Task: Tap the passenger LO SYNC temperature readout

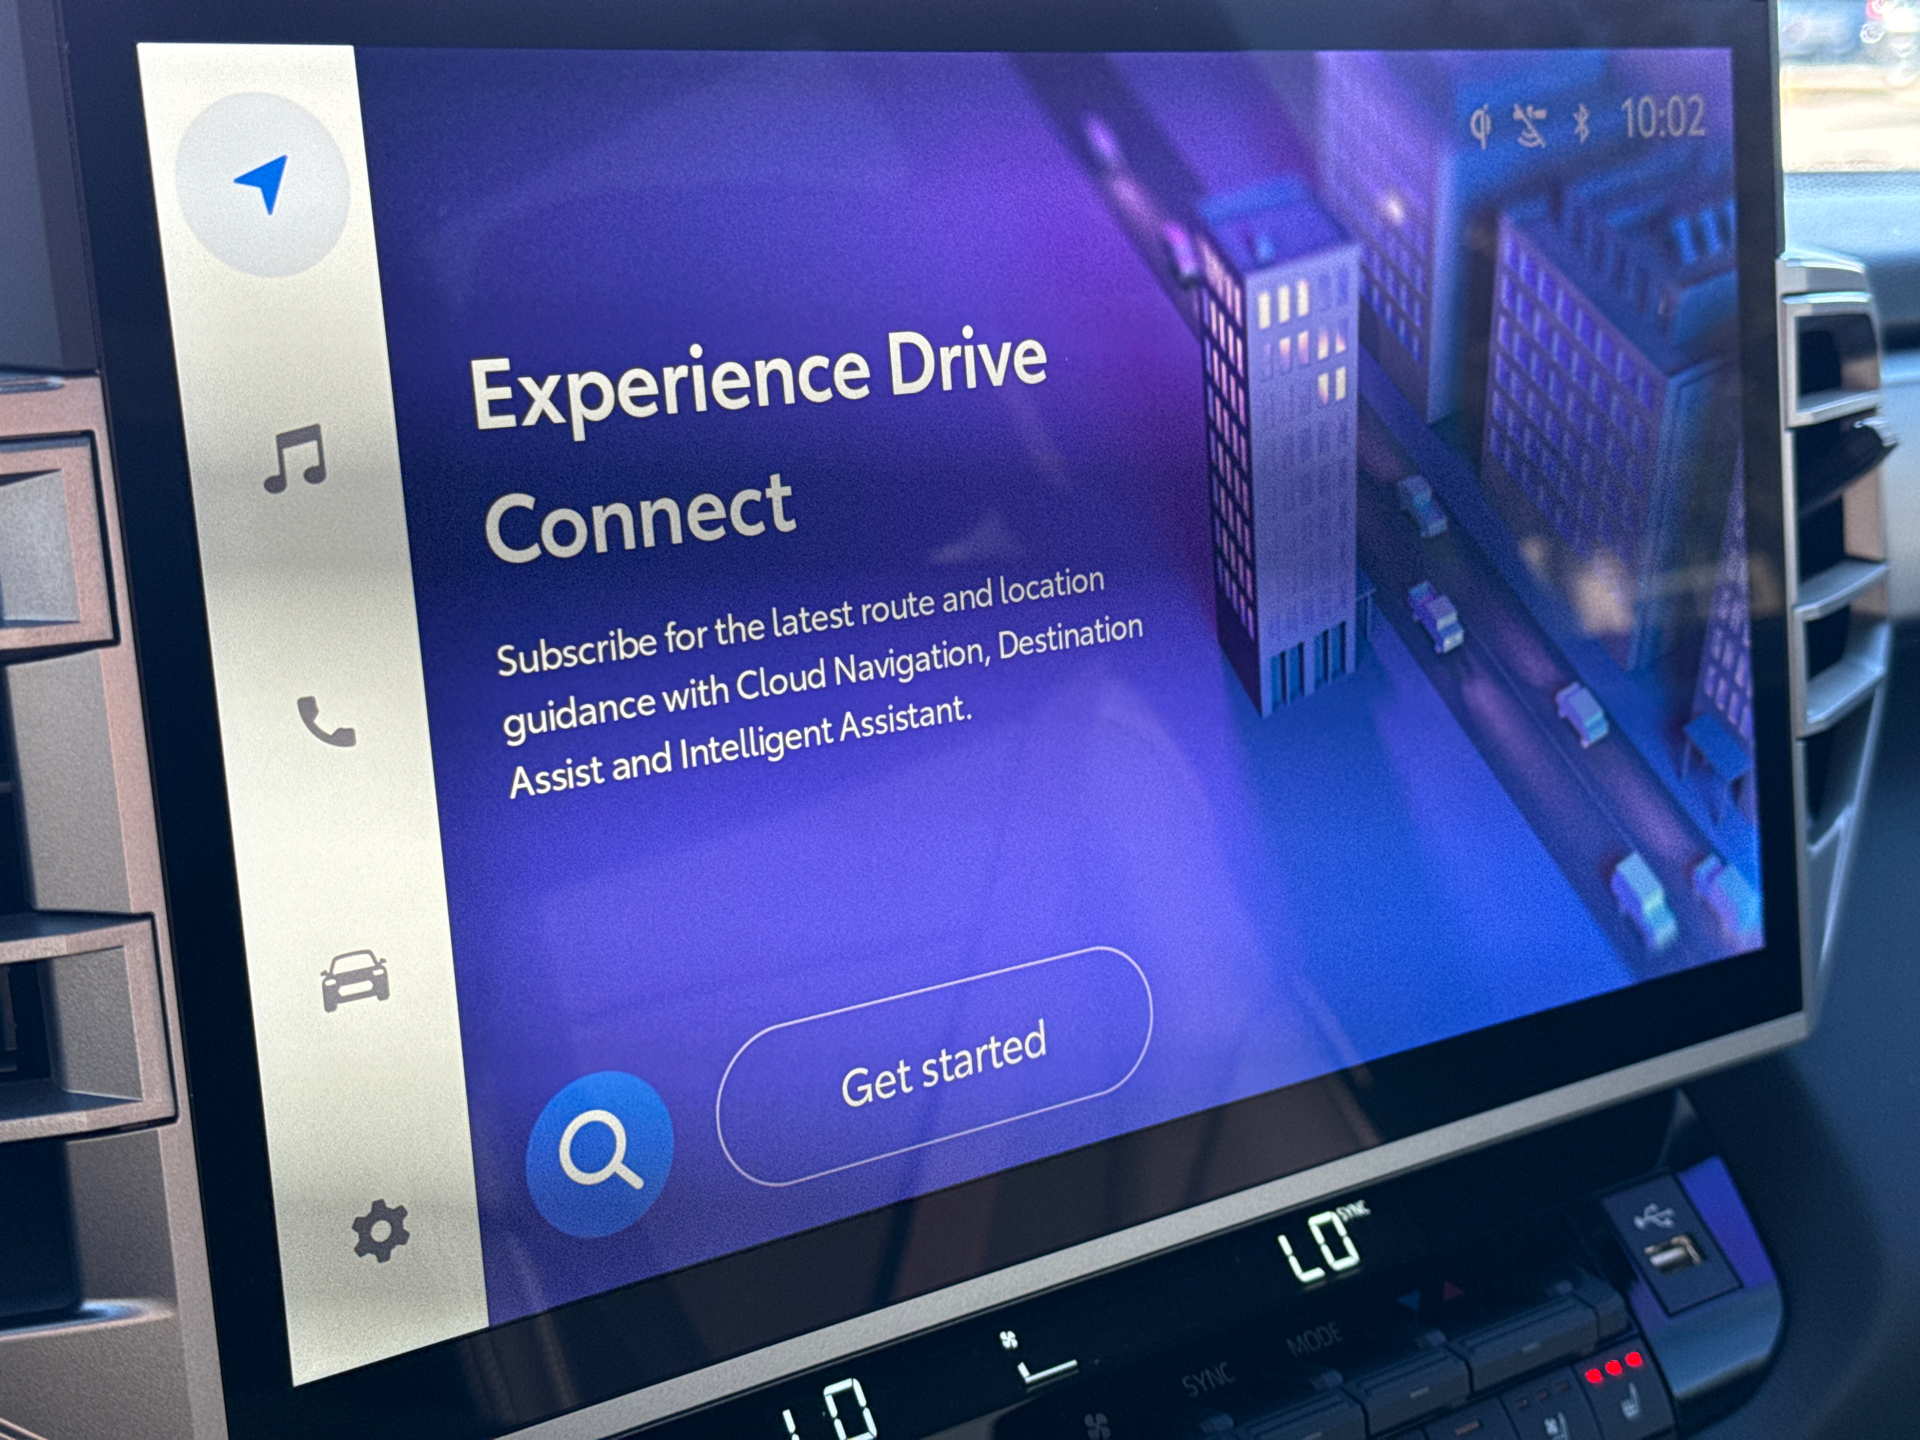Action: [x=1323, y=1245]
